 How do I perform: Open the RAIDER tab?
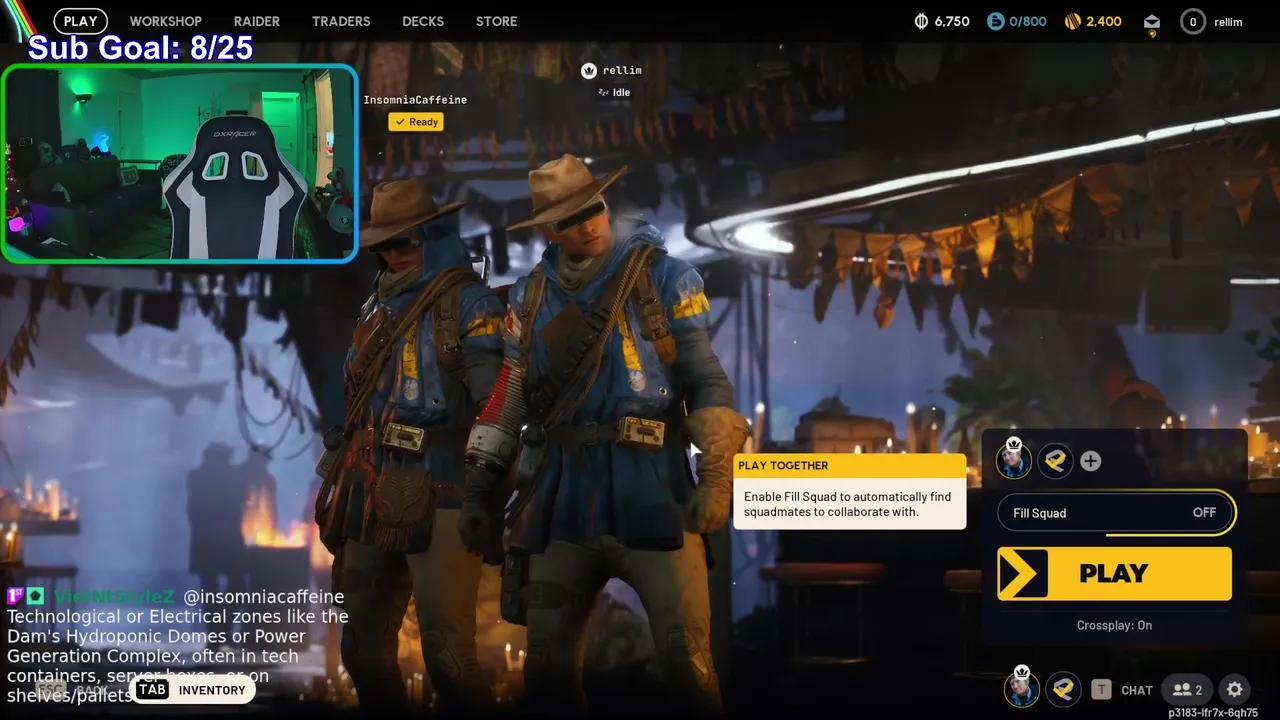[x=257, y=21]
